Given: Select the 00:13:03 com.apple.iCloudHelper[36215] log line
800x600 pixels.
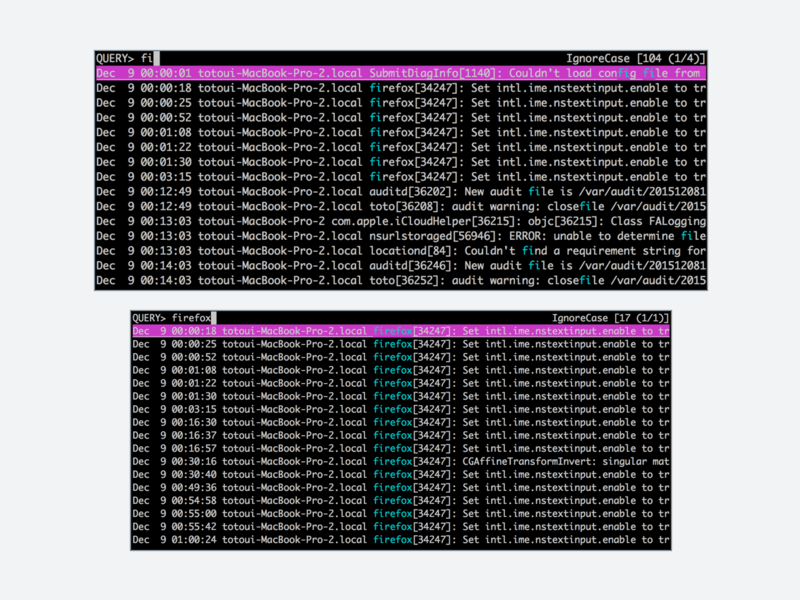Looking at the screenshot, I should (x=401, y=221).
